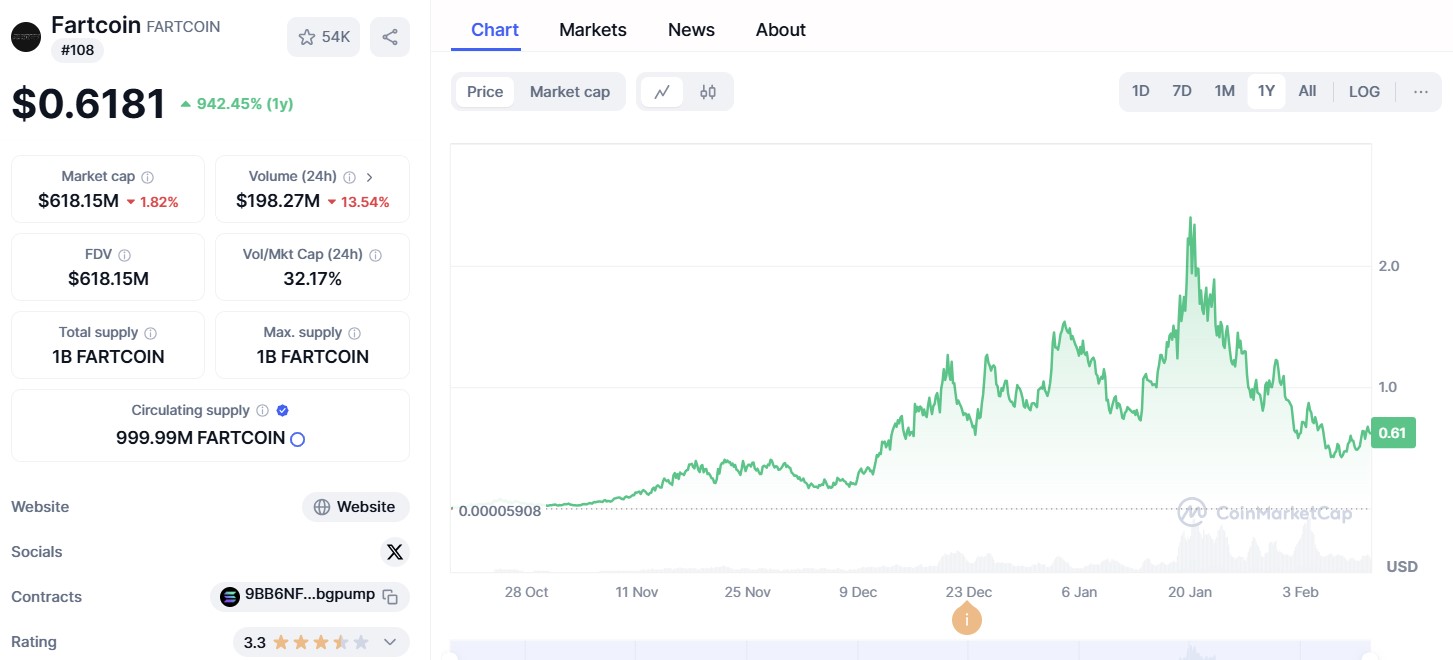1453x660 pixels.
Task: Switch to the Markets tab
Action: (x=592, y=29)
